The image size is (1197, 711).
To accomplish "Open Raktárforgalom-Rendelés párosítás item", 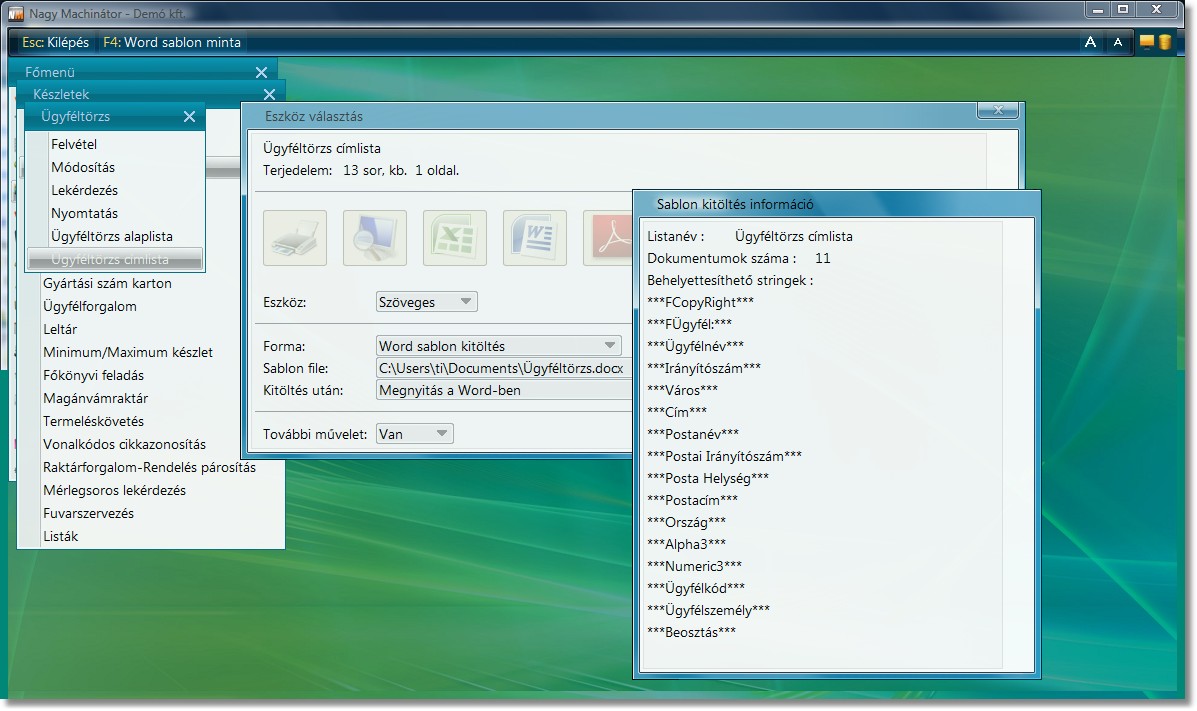I will (x=150, y=467).
